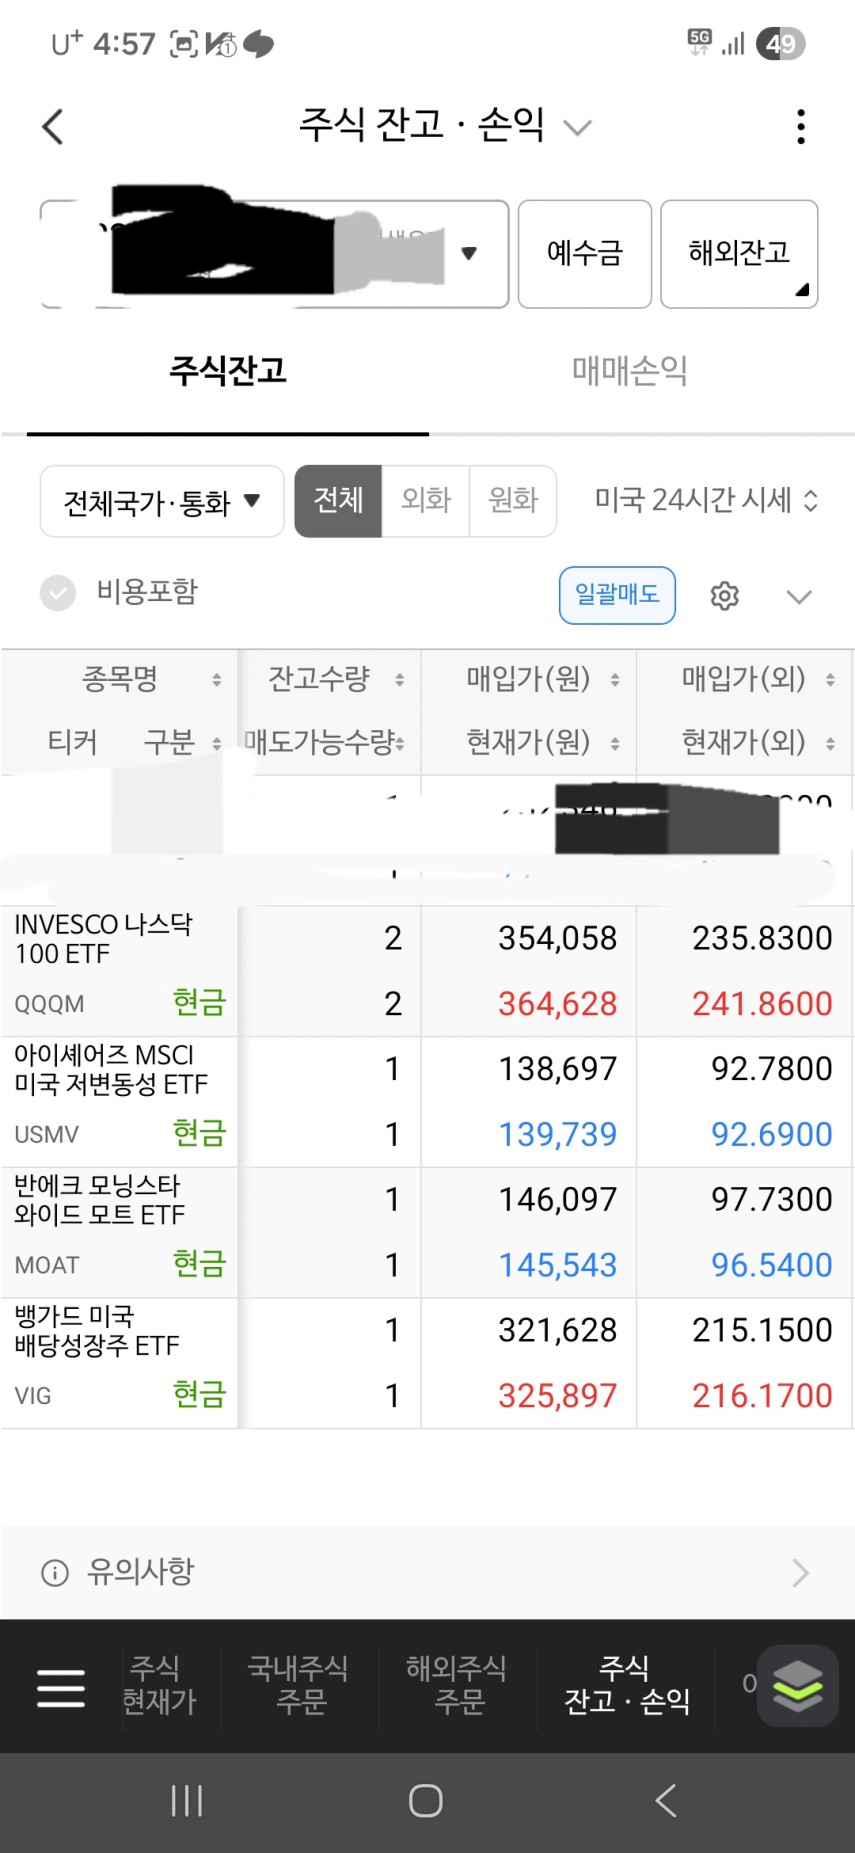The image size is (855, 1853).
Task: Tap the back arrow at top left
Action: click(54, 127)
